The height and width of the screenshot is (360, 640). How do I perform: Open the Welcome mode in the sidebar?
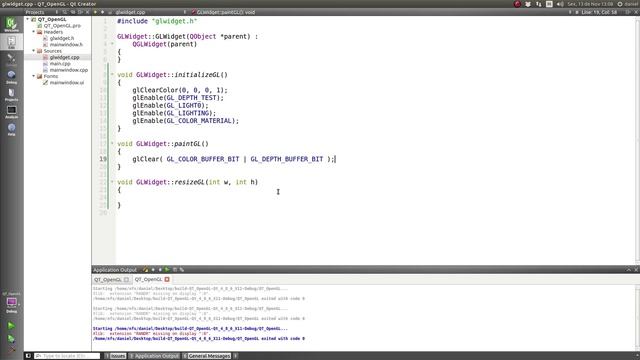[x=11, y=24]
